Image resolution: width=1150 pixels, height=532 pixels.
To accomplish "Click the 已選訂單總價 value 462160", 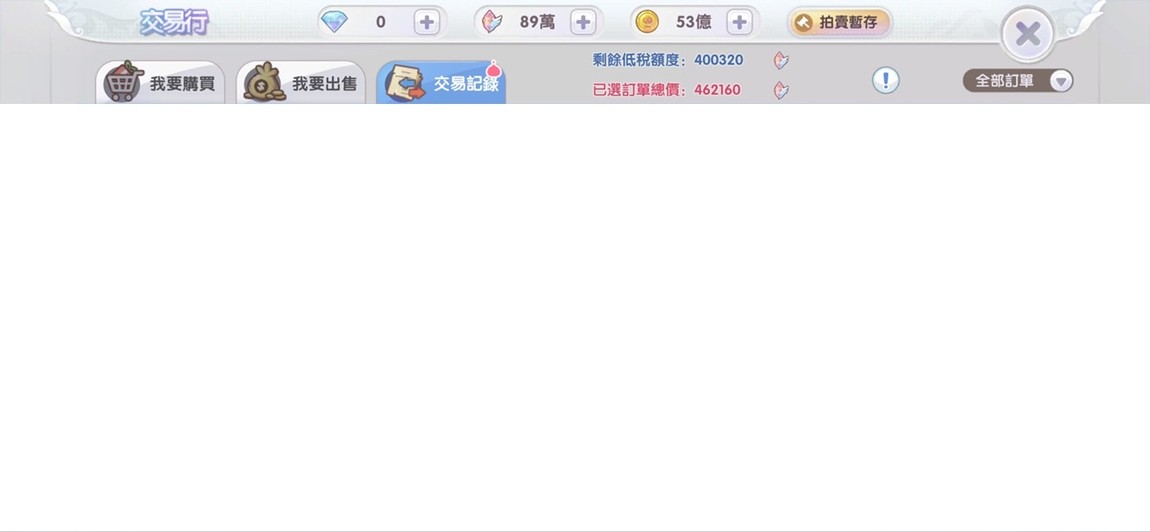I will click(x=717, y=90).
